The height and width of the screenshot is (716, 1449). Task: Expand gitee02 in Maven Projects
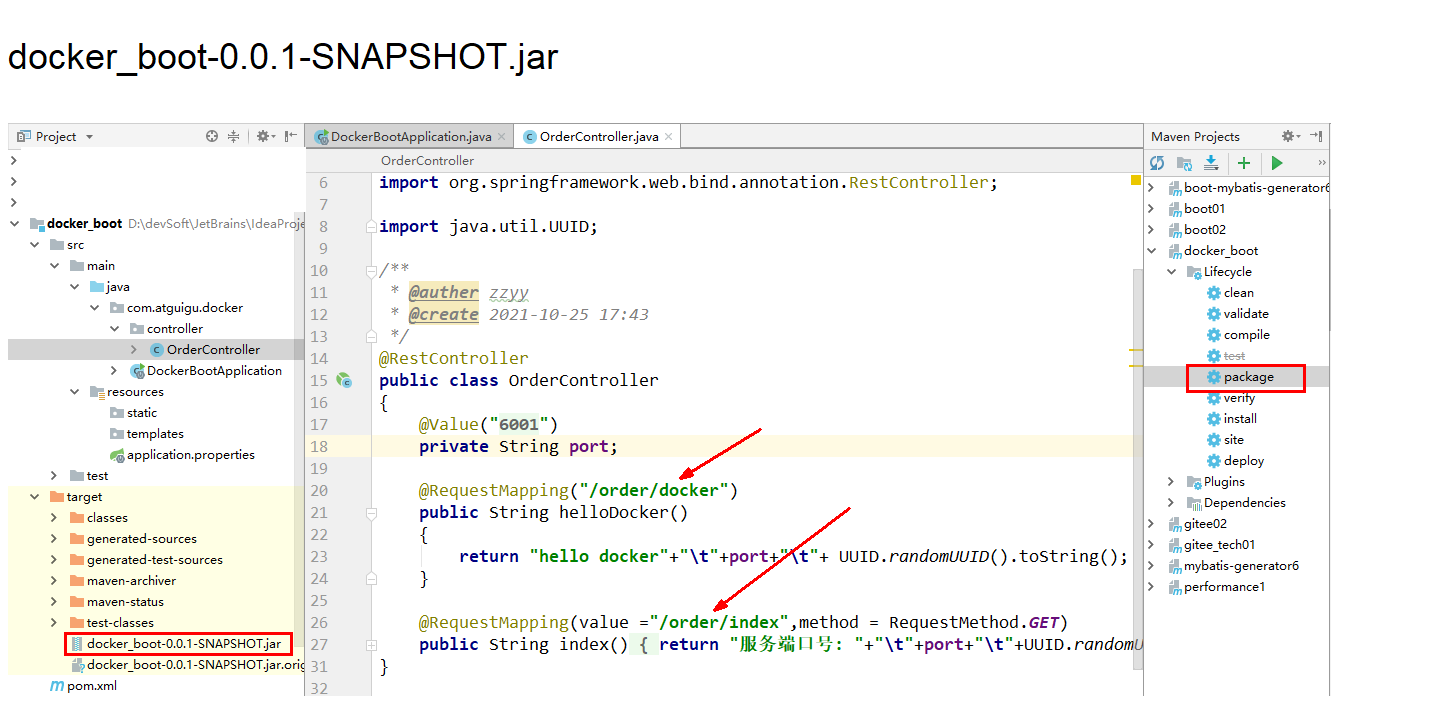point(1150,524)
